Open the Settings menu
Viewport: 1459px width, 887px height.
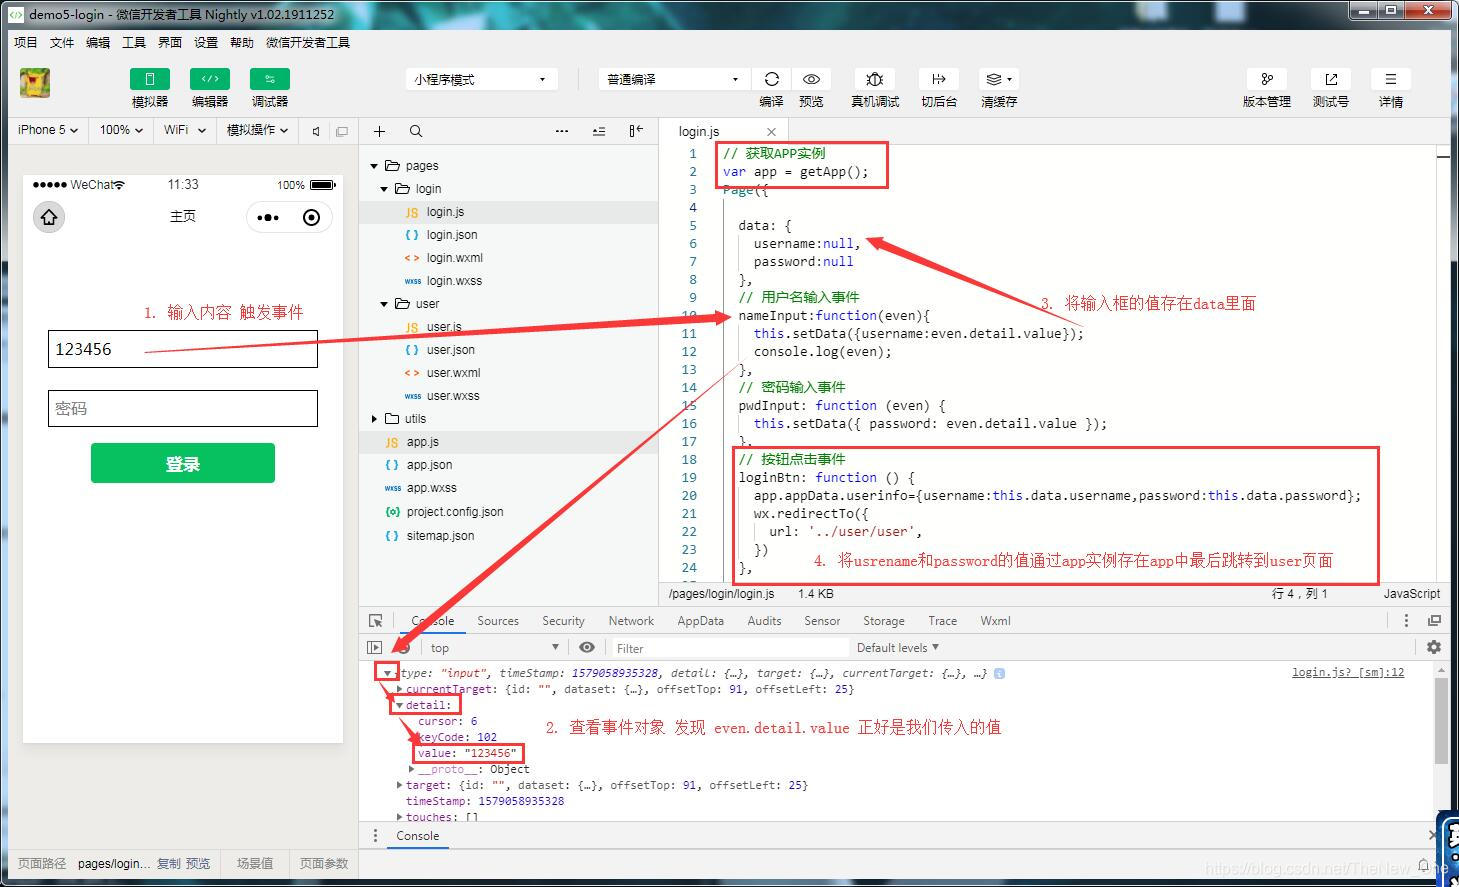tap(206, 42)
